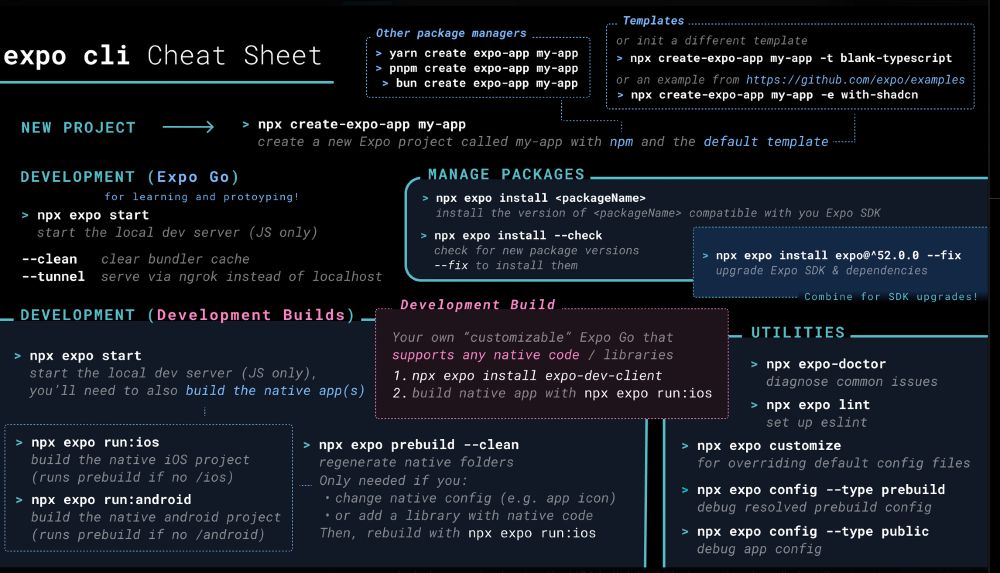Click the '--clean' flag text

(49, 259)
